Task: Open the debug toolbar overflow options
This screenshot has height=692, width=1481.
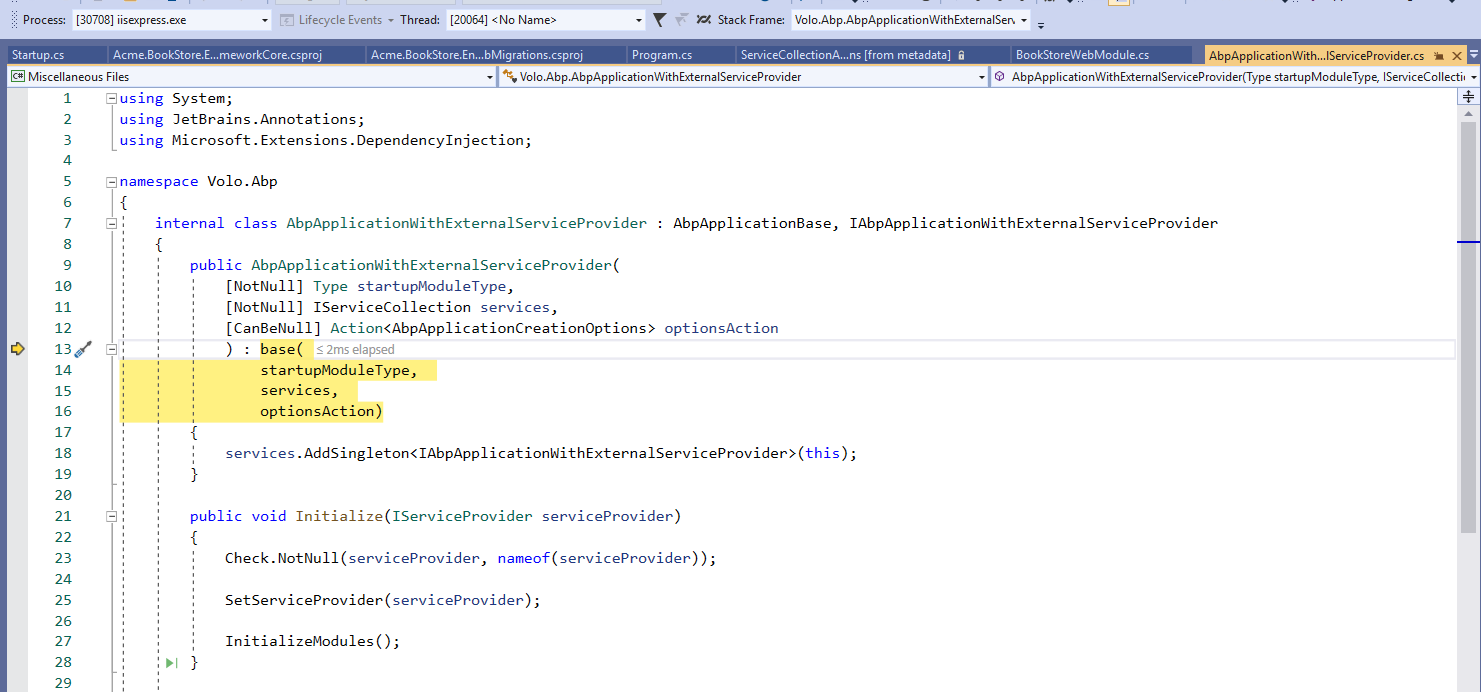Action: tap(1041, 24)
